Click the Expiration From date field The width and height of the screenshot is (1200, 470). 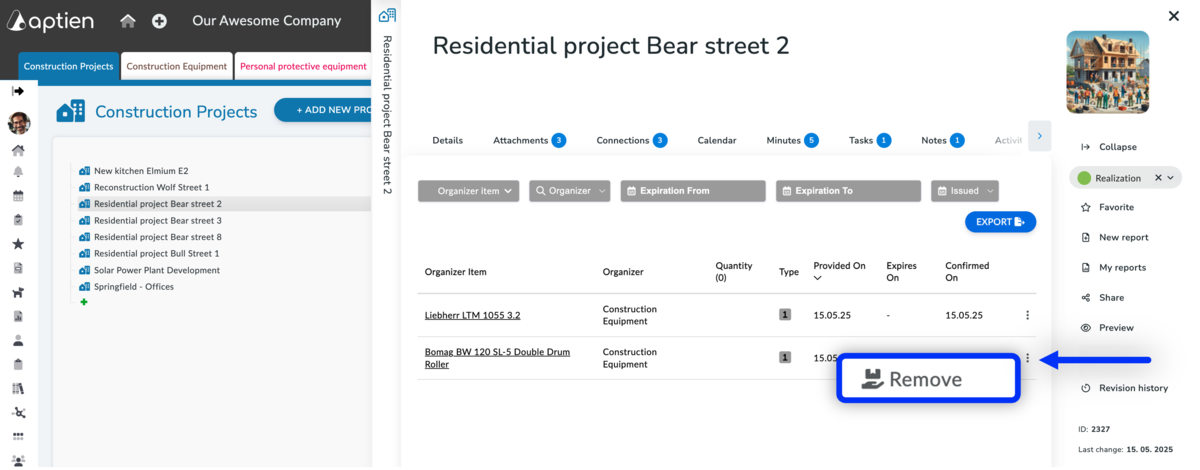692,191
